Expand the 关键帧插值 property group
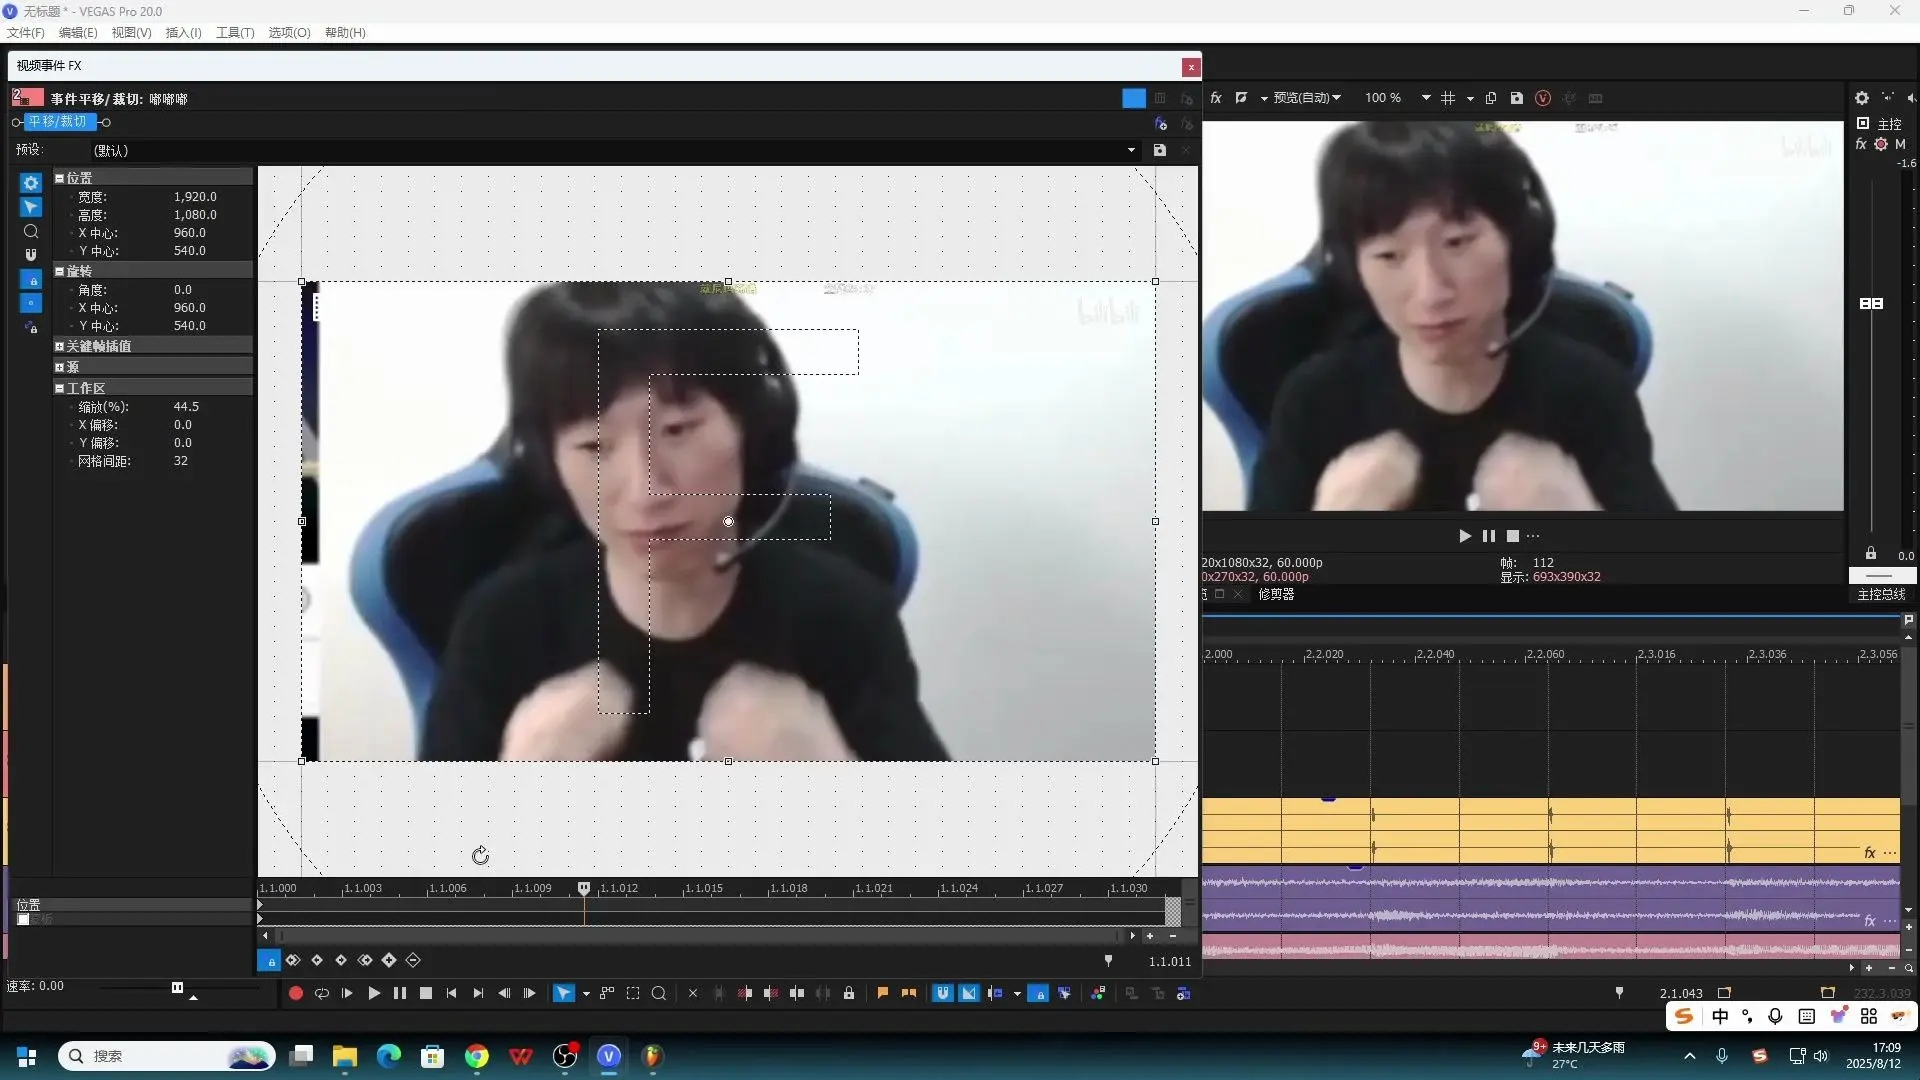Viewport: 1920px width, 1080px height. click(x=60, y=346)
